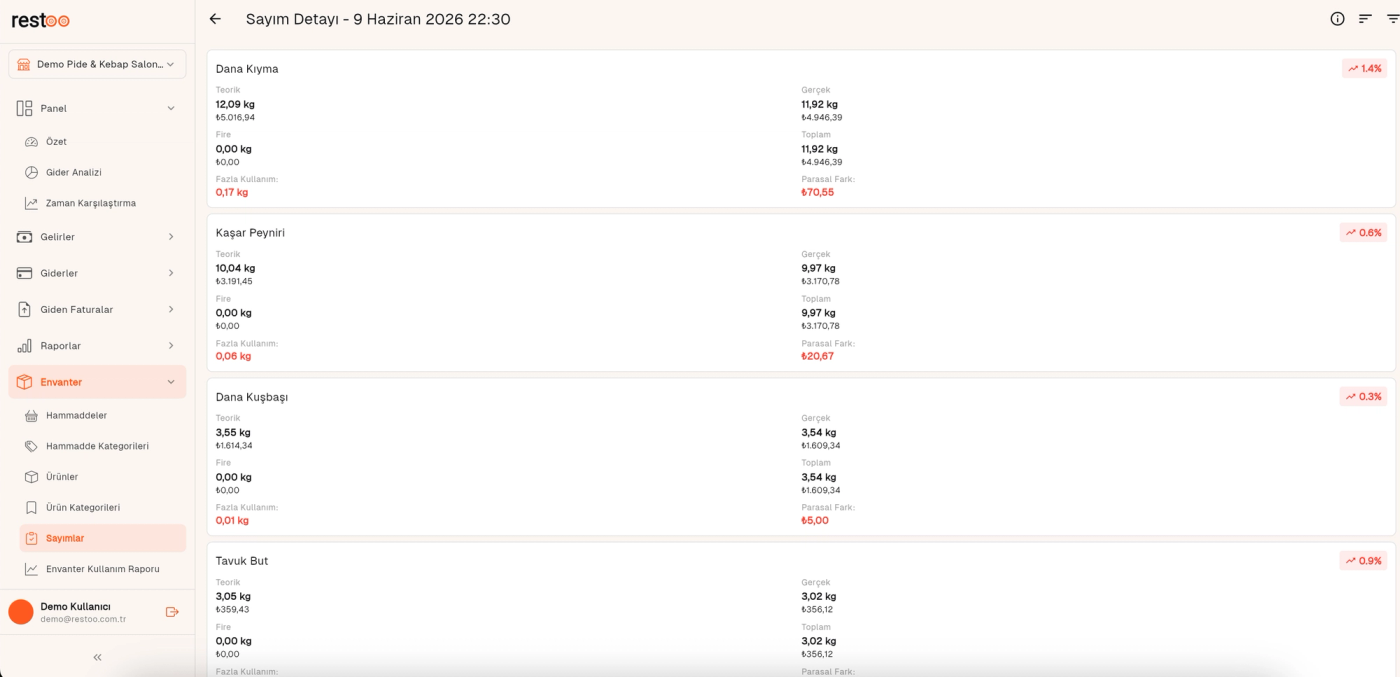
Task: Open the filter icon at the far top right
Action: (x=1392, y=19)
